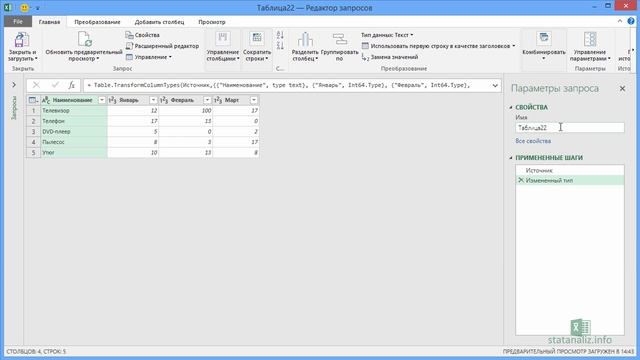Open filter dropdown for Март column

254,100
